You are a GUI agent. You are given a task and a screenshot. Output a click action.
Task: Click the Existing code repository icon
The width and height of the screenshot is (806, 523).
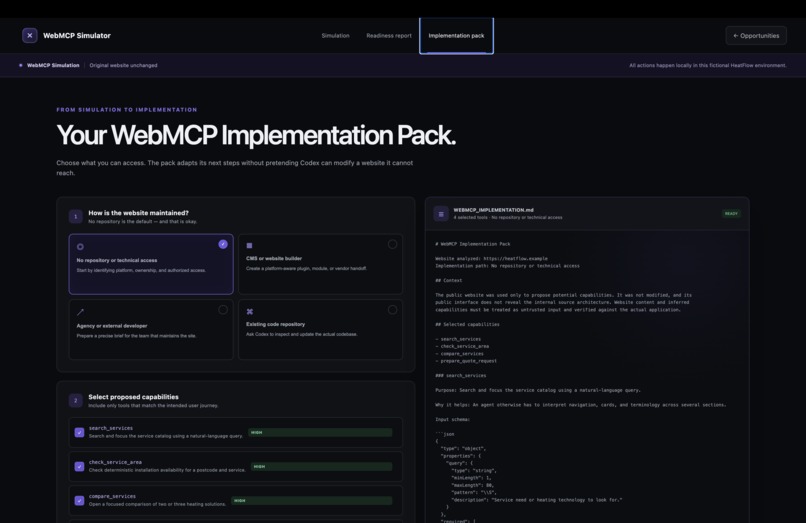[x=250, y=312]
